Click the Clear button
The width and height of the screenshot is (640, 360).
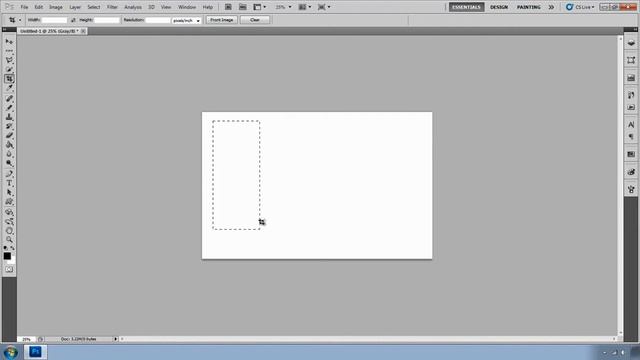pyautogui.click(x=255, y=20)
